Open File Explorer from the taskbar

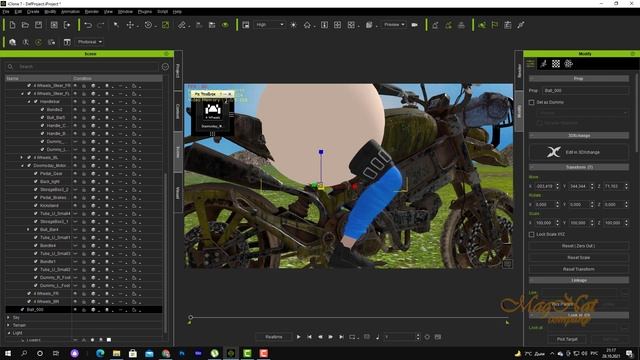(x=116, y=353)
